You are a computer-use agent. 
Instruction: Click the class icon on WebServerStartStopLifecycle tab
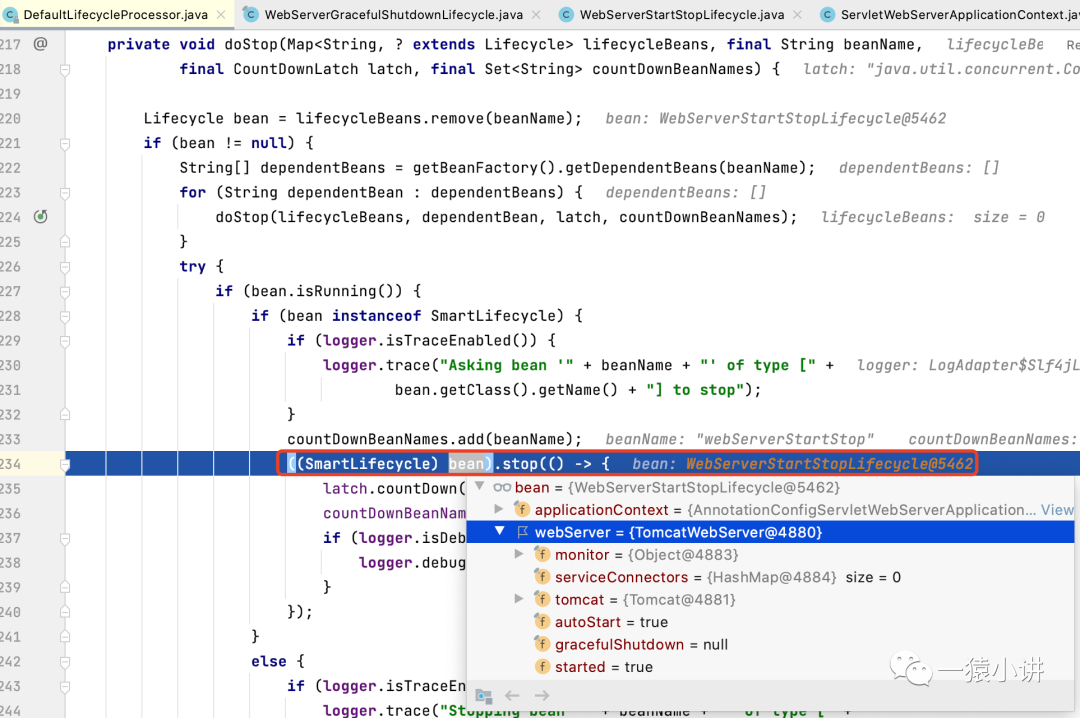click(566, 14)
